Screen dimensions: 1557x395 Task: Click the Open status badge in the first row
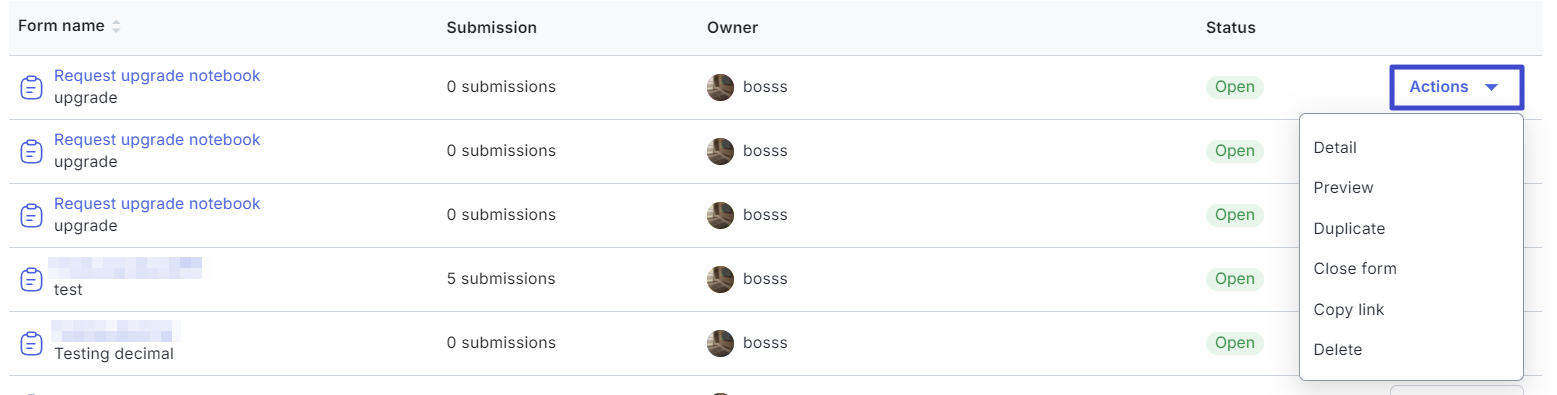pos(1235,87)
